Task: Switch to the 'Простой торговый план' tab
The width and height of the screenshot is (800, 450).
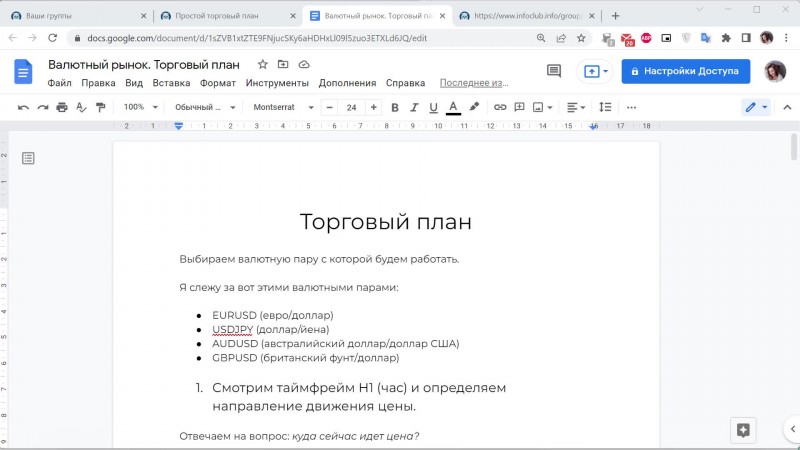Action: 228,16
